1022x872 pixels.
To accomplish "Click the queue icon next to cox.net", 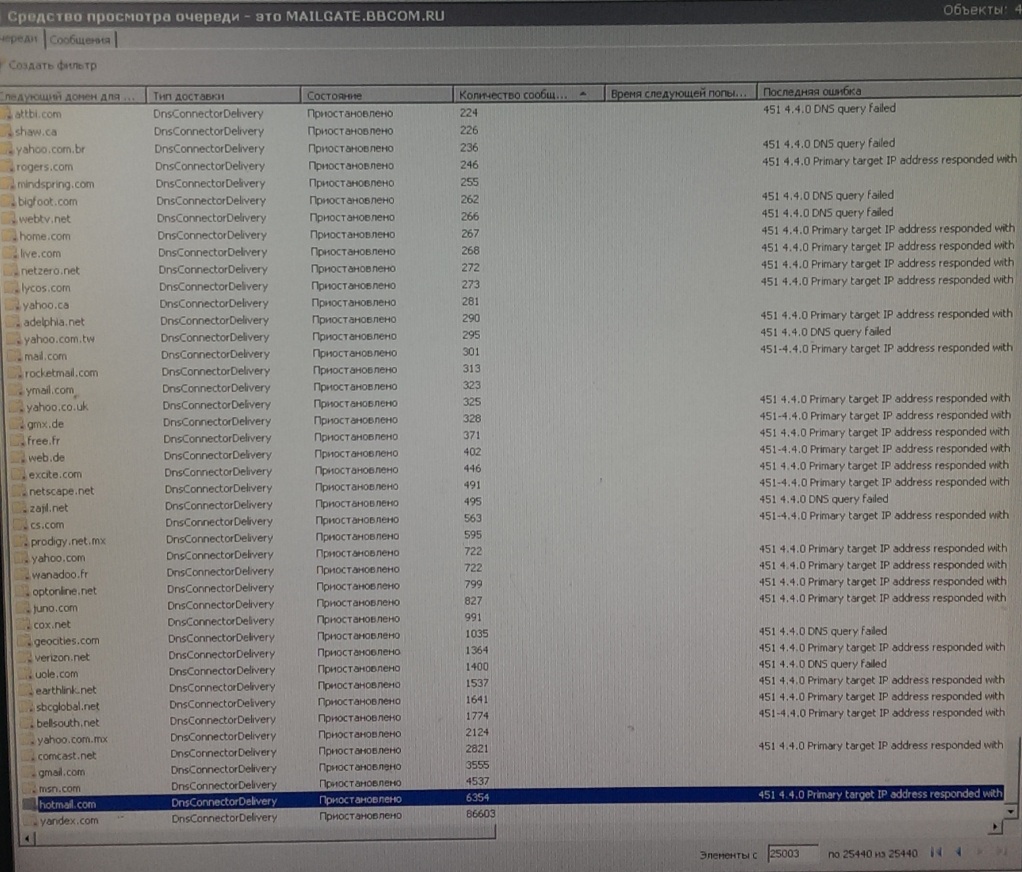I will (x=24, y=624).
